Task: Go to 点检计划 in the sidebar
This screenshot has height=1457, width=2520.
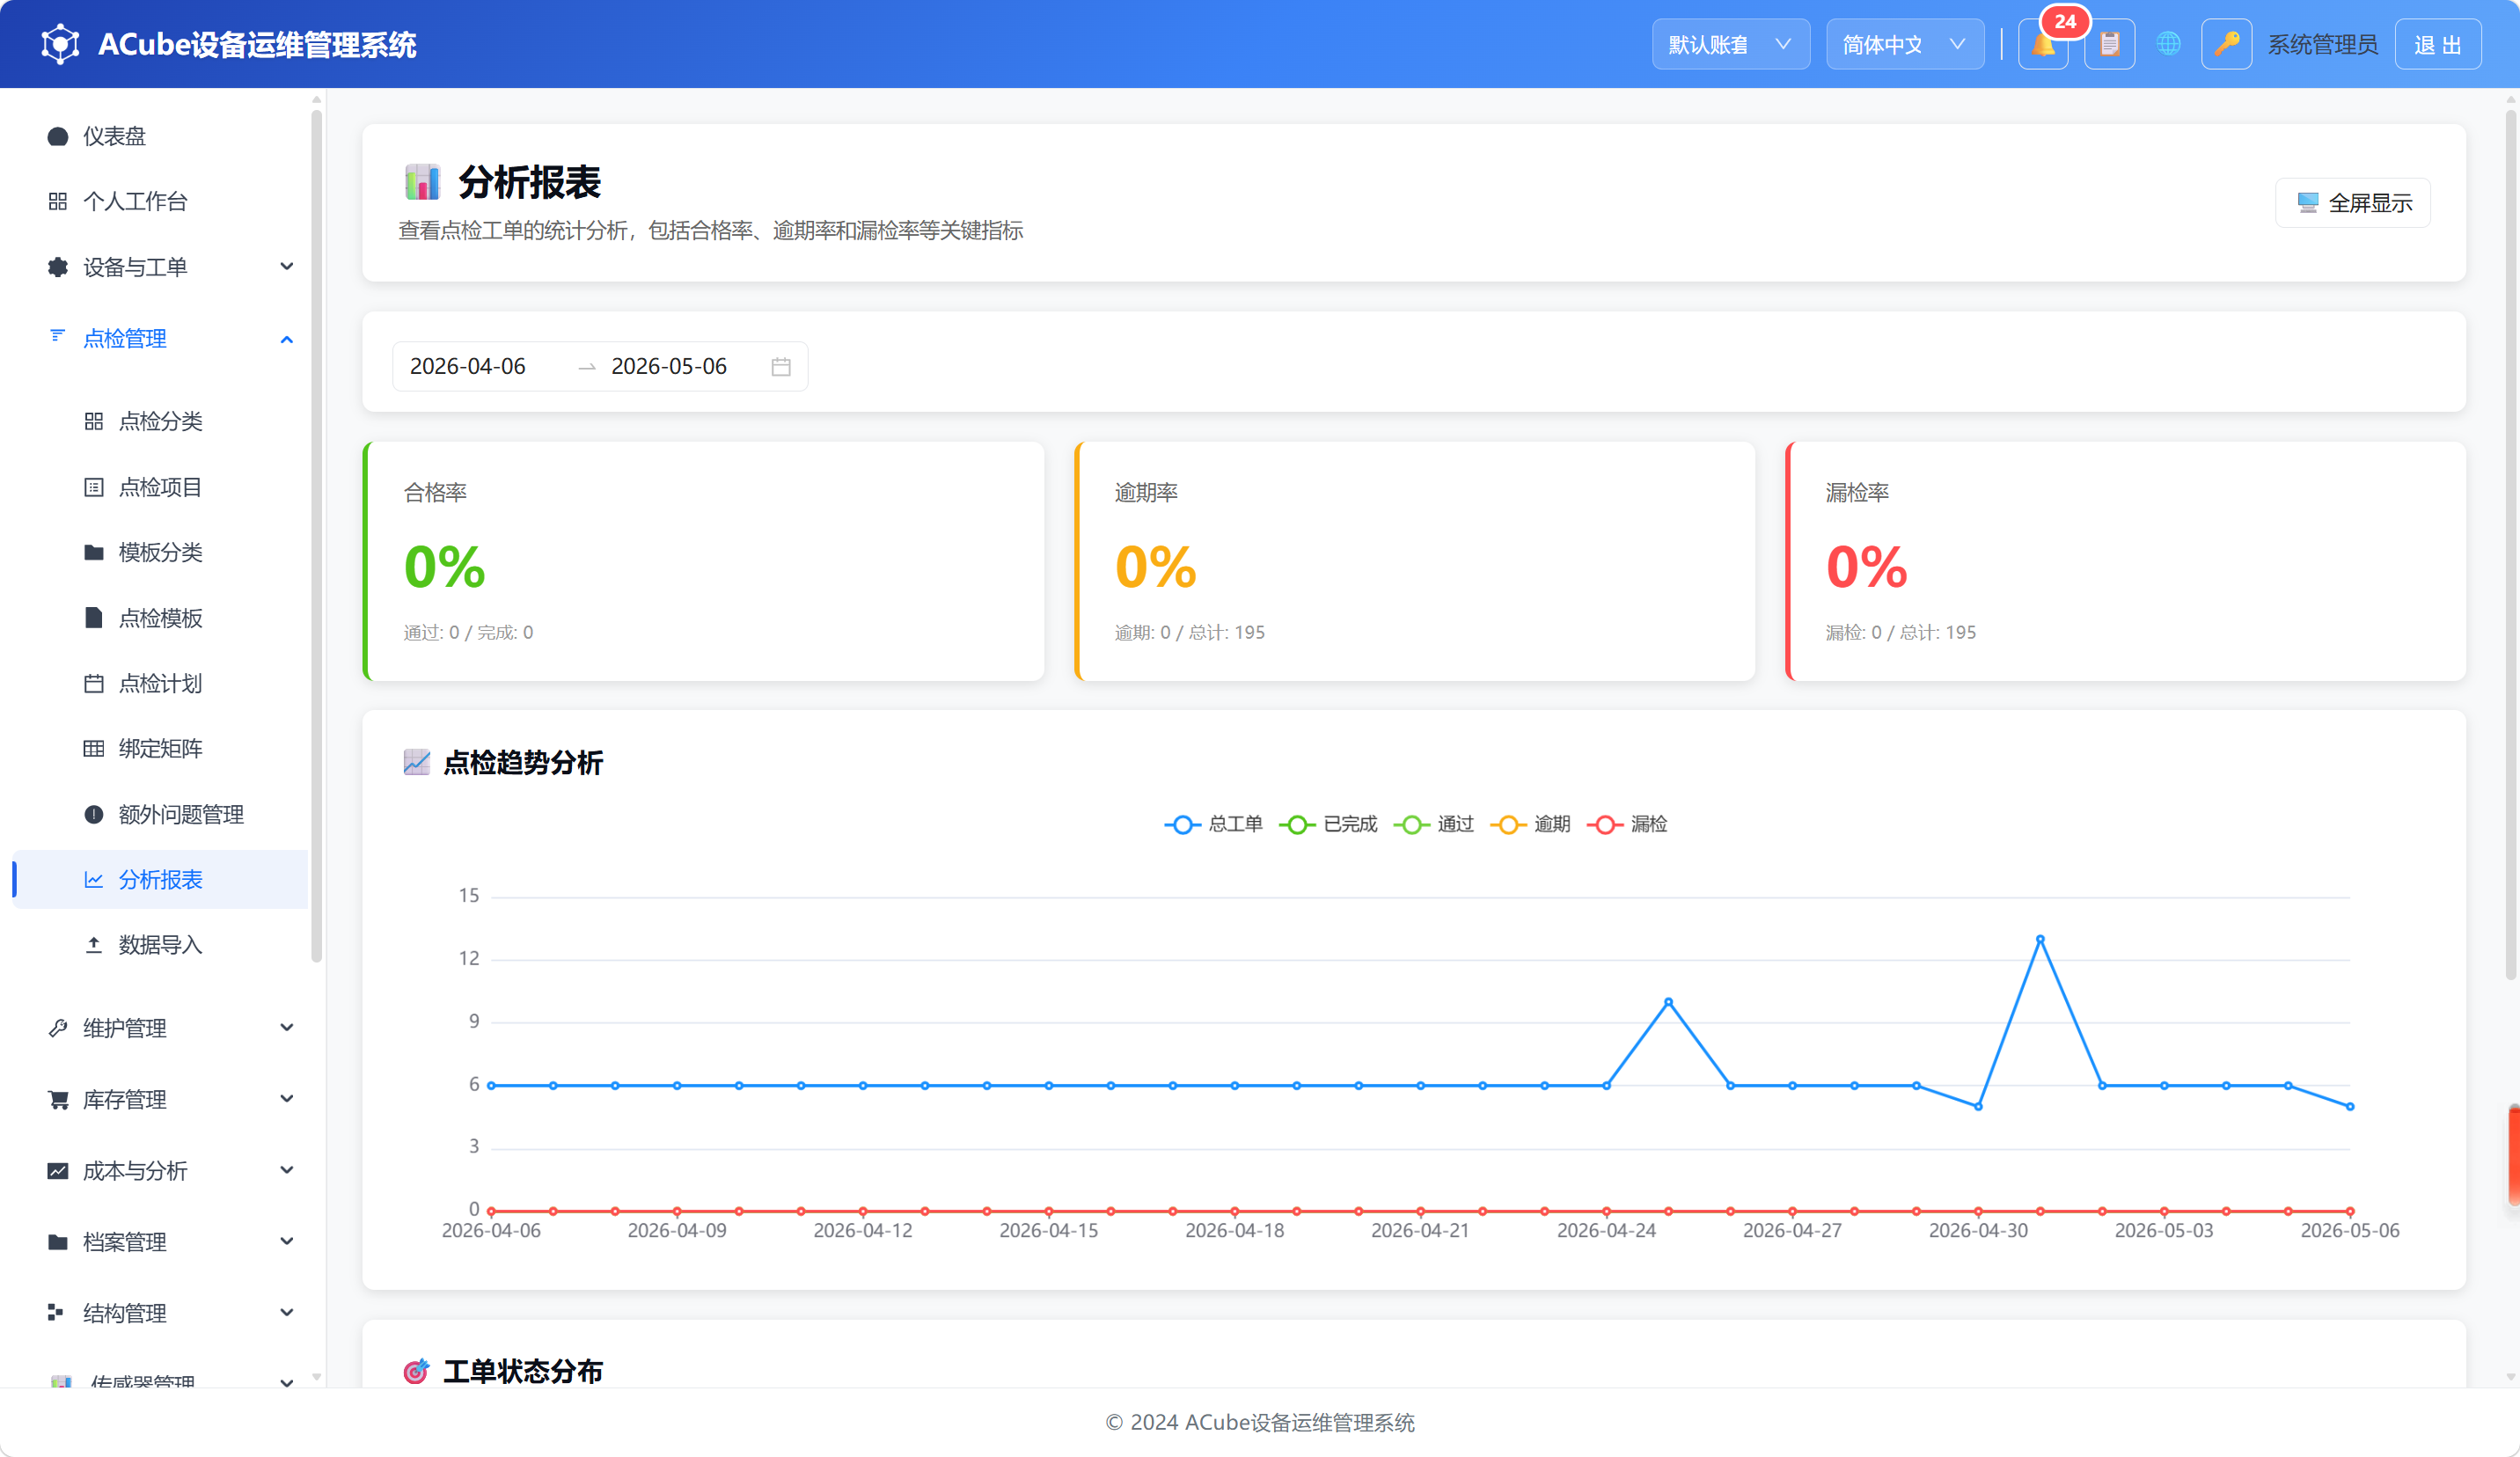Action: click(160, 684)
